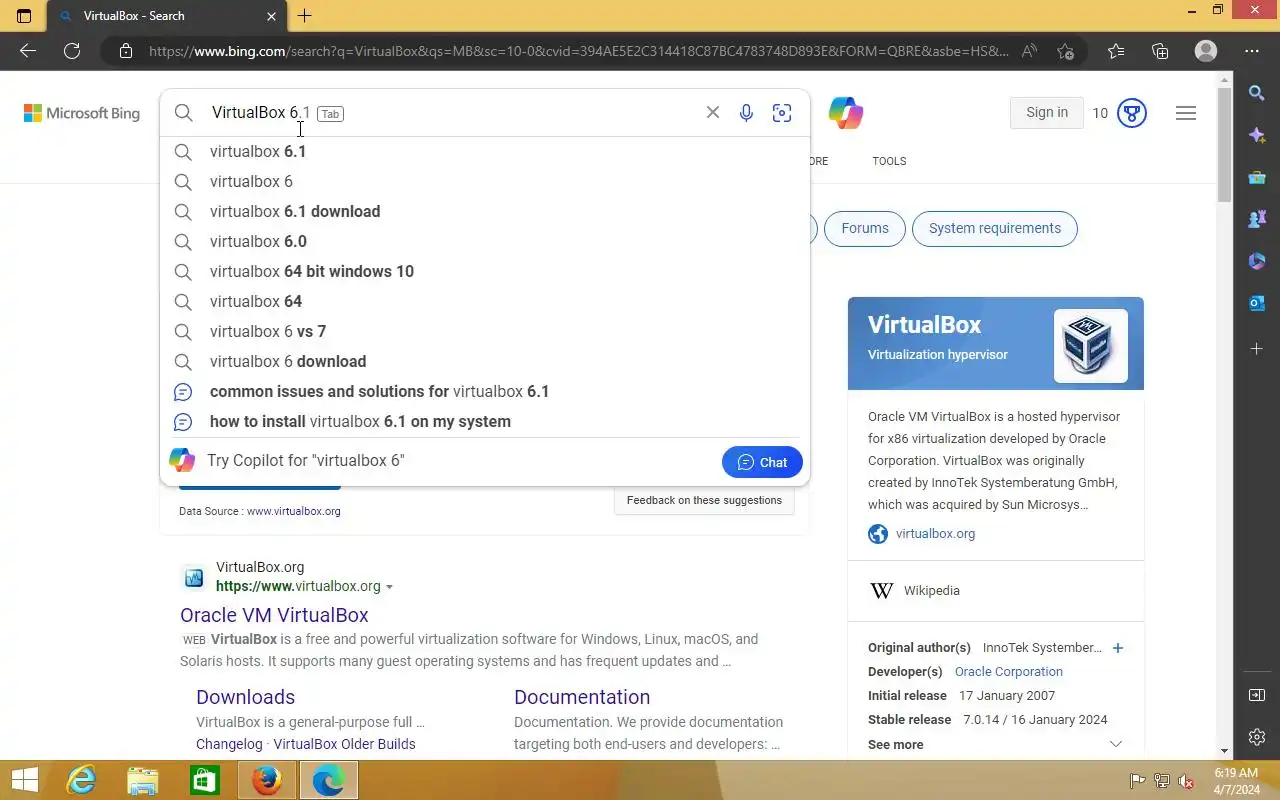Choose "how to install virtualbox 6.1 on my system"
The height and width of the screenshot is (800, 1280).
[x=484, y=421]
